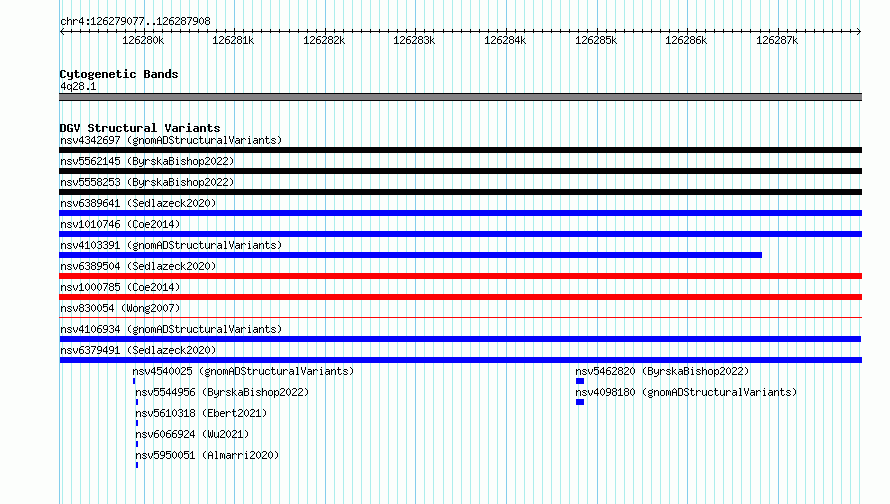This screenshot has width=890, height=504.
Task: Open nsv830054 (Wong2007) label
Action: pyautogui.click(x=120, y=308)
